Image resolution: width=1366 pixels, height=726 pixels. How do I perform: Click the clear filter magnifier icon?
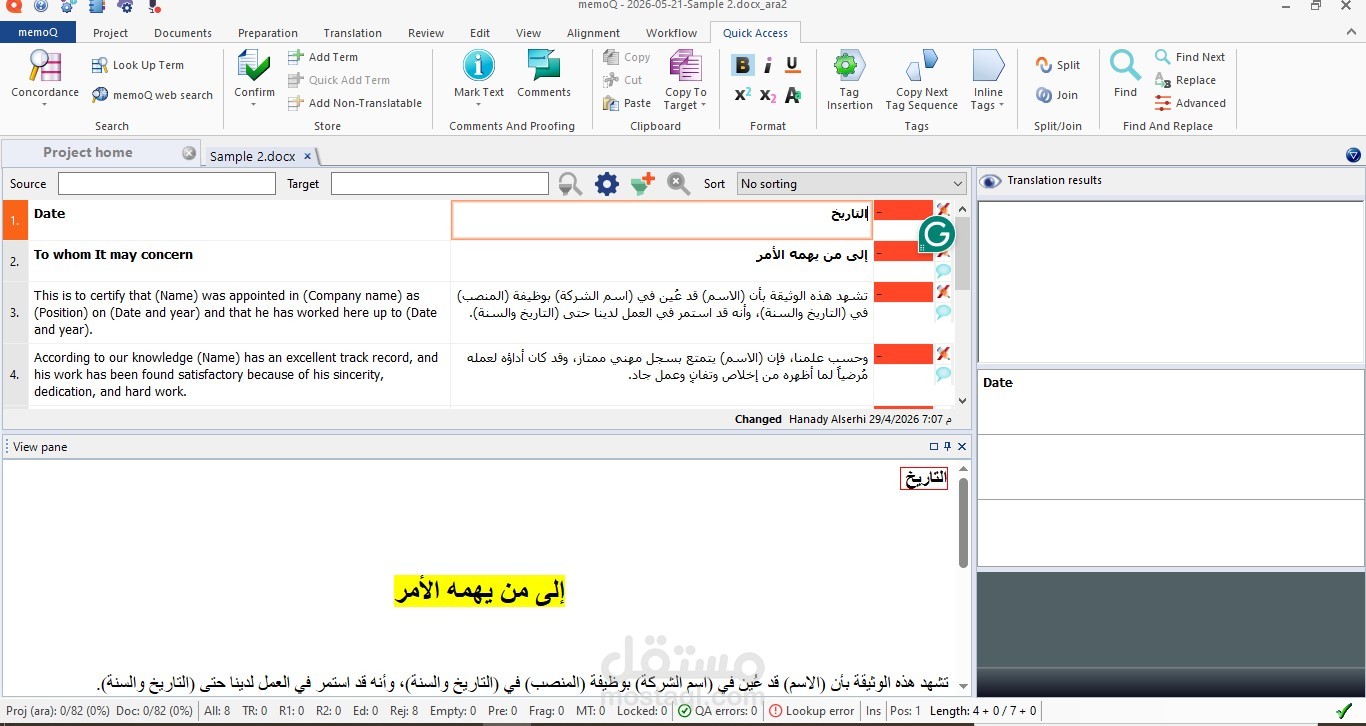(679, 183)
